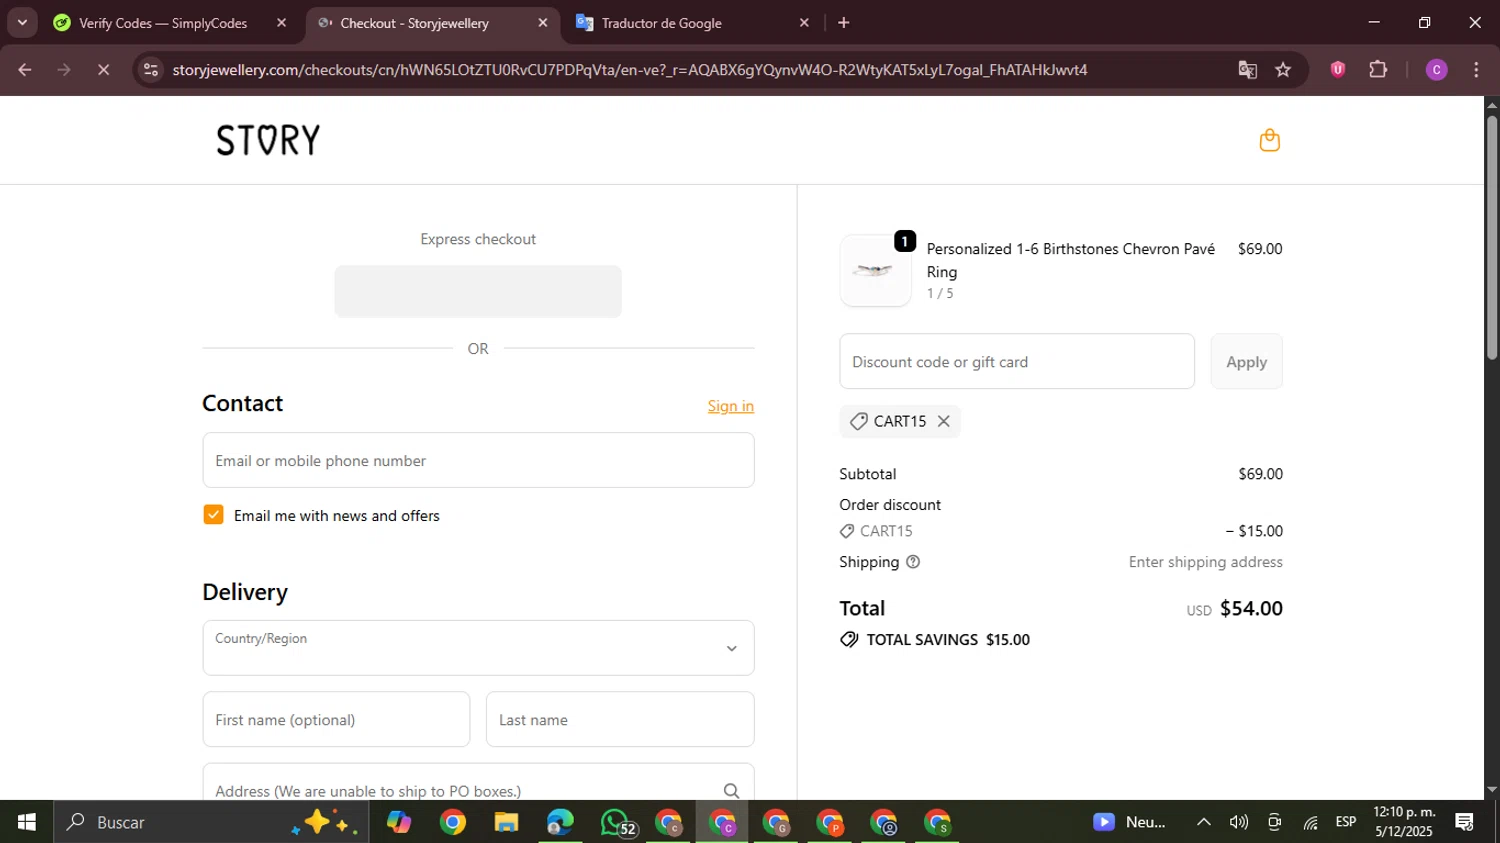The height and width of the screenshot is (843, 1500).
Task: Open the tab search dropdown arrow
Action: [x=22, y=22]
